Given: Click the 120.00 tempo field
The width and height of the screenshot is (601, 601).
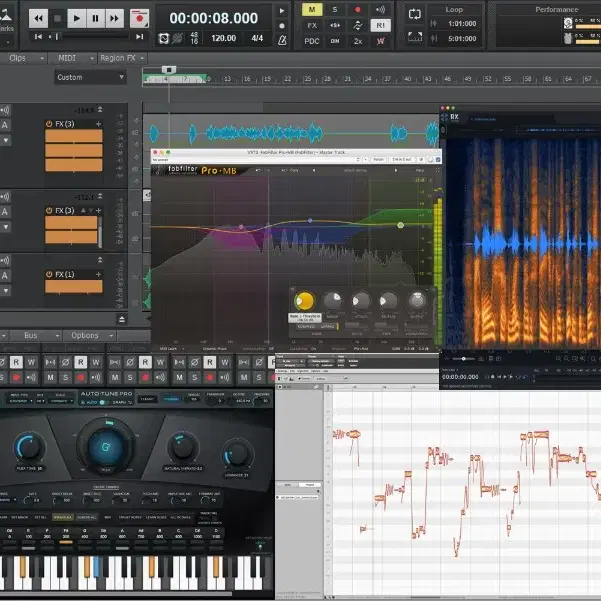Looking at the screenshot, I should point(223,38).
